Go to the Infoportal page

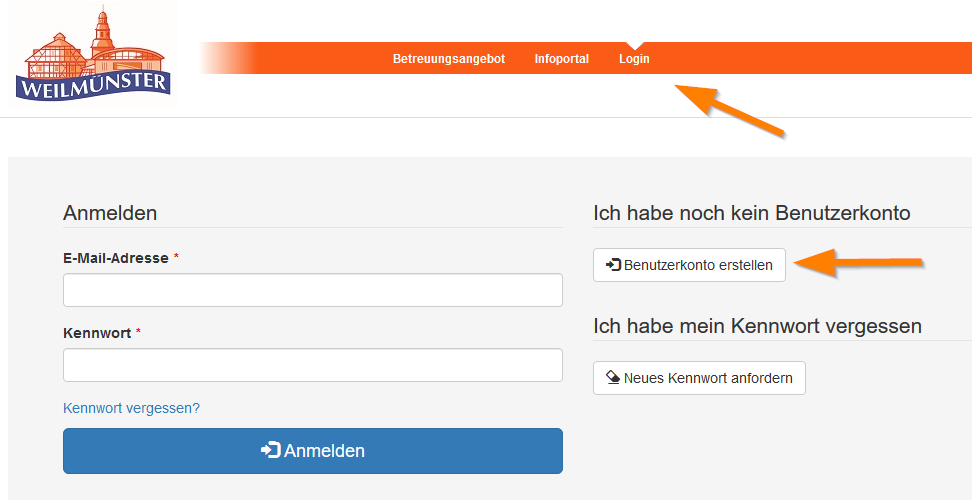[562, 59]
